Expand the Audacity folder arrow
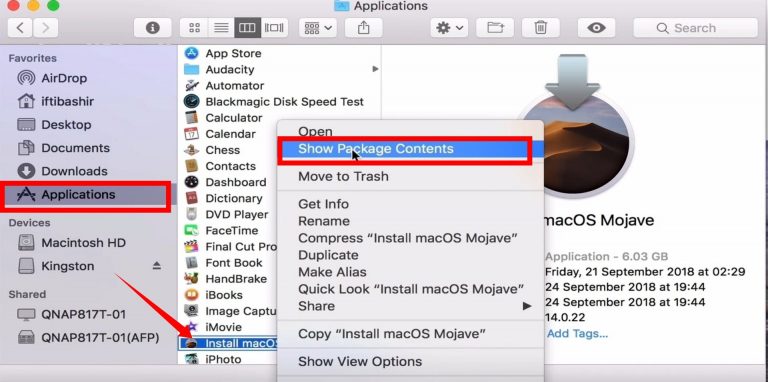The height and width of the screenshot is (382, 768). coord(375,69)
